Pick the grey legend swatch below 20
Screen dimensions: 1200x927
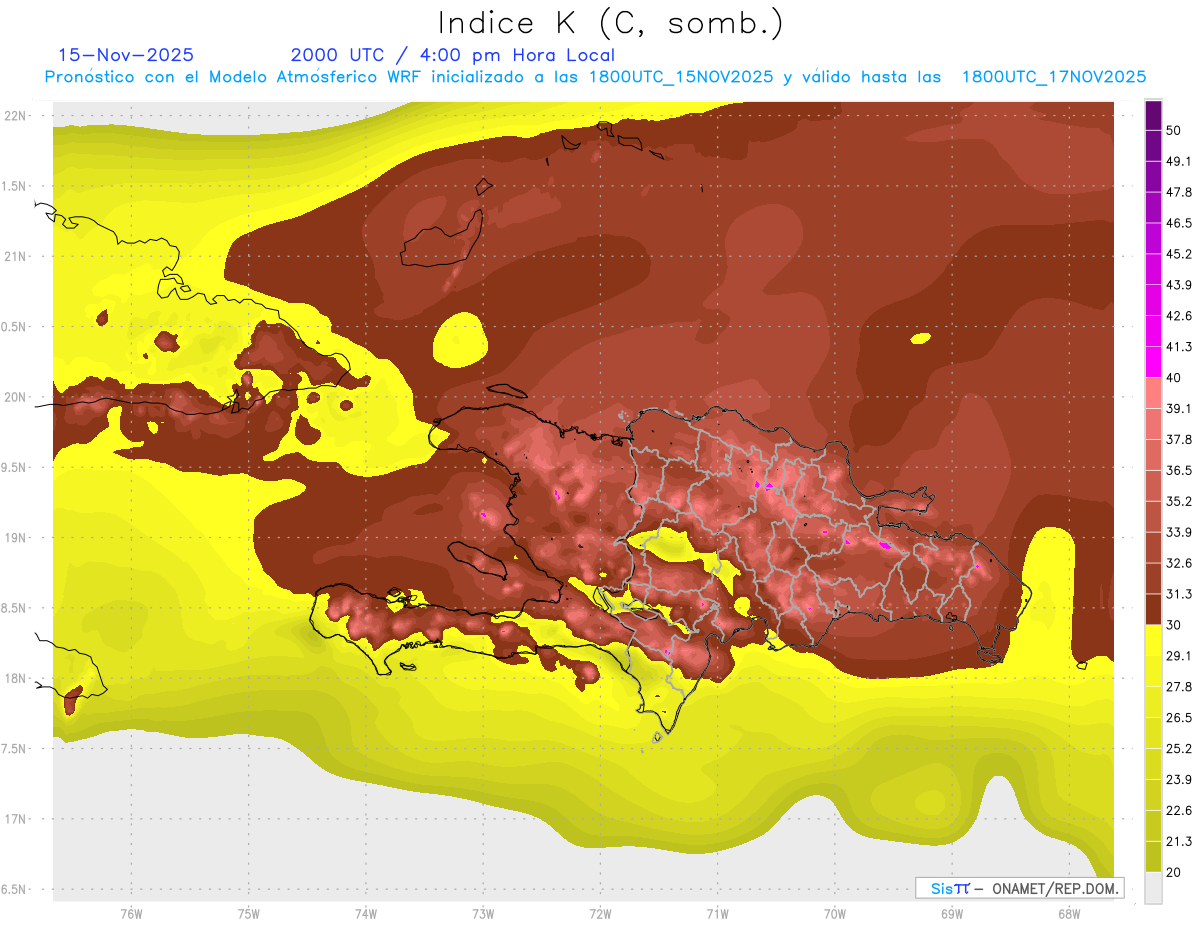(1153, 888)
